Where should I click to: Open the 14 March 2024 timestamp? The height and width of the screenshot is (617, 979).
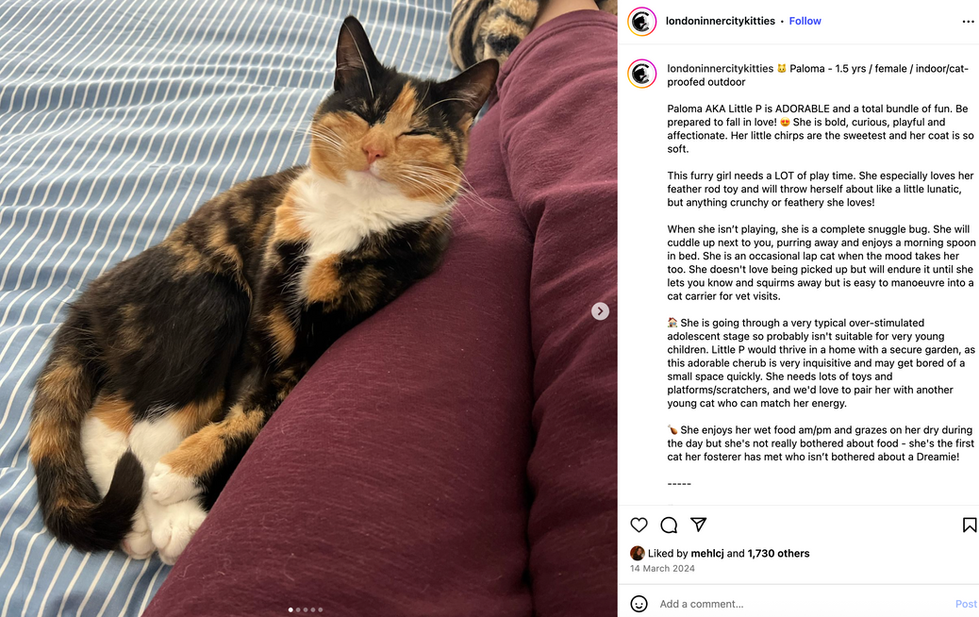[x=662, y=568]
